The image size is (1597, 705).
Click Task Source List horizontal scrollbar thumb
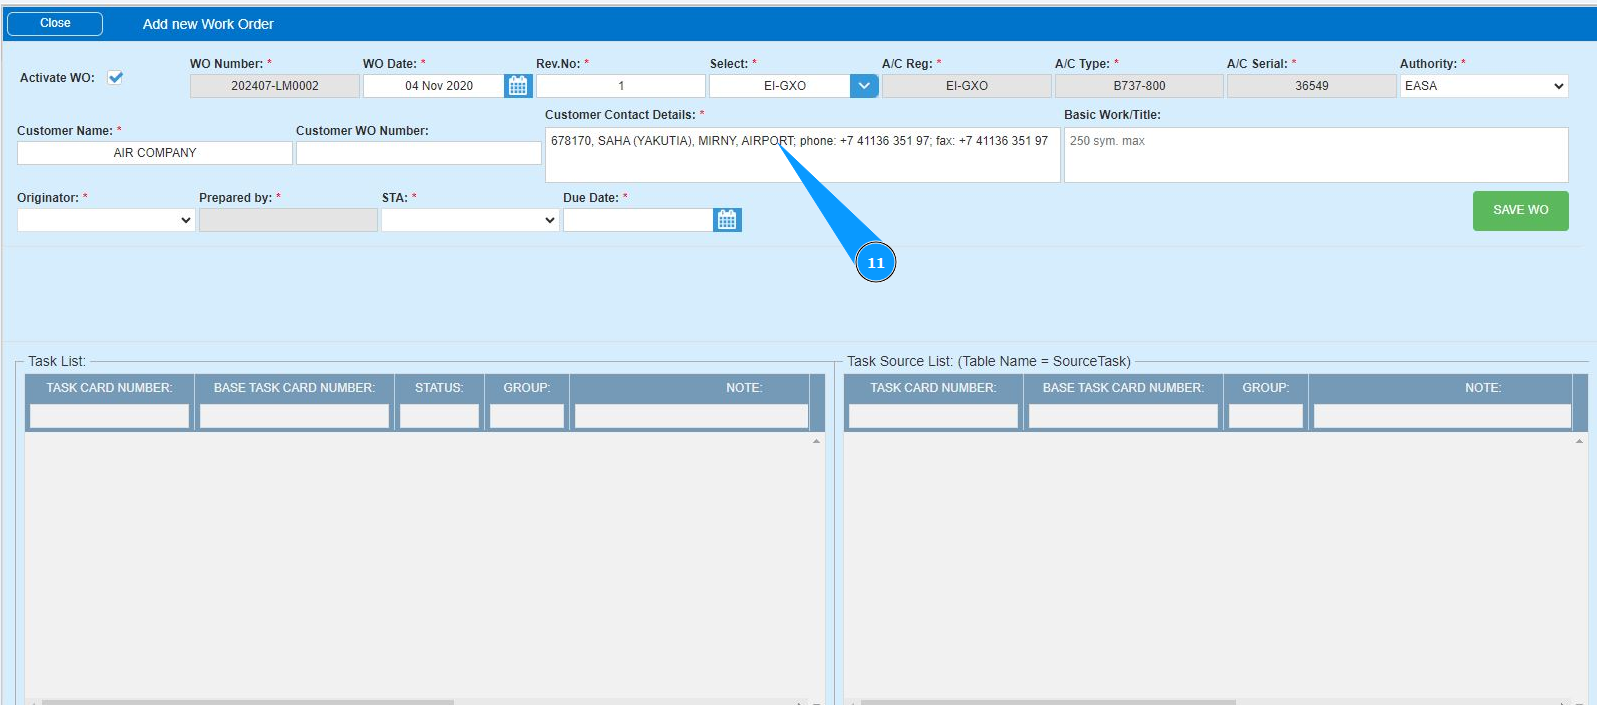tap(1048, 702)
